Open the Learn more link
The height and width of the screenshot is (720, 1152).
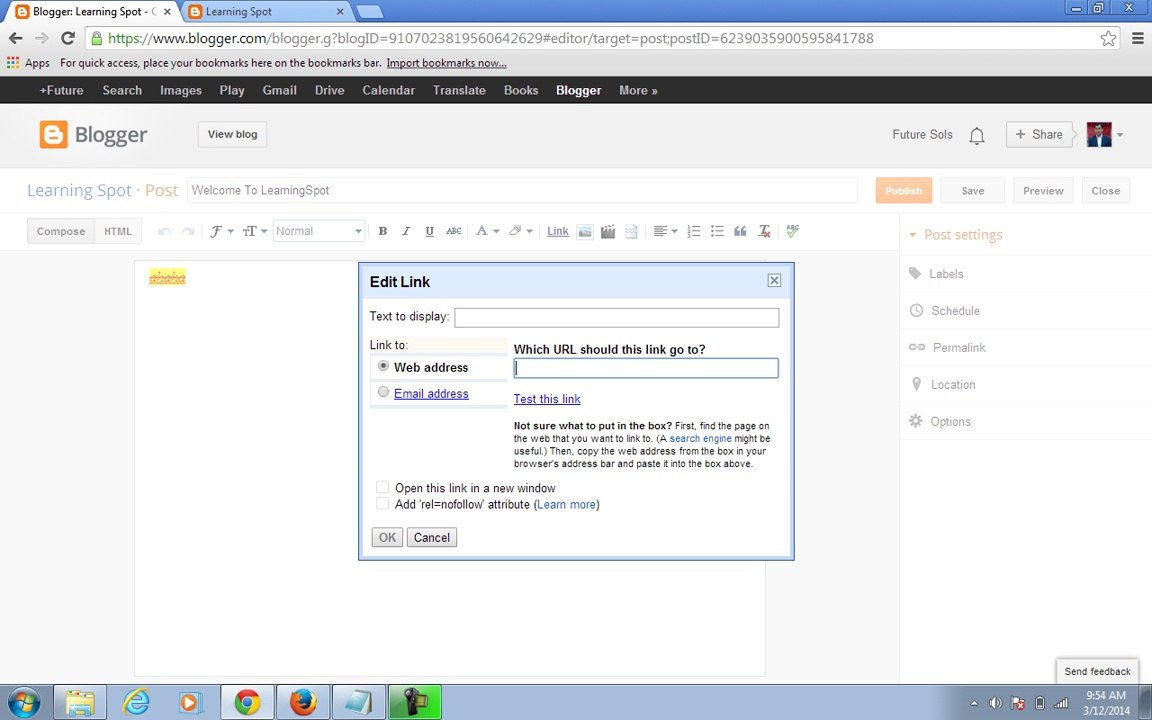pos(566,505)
